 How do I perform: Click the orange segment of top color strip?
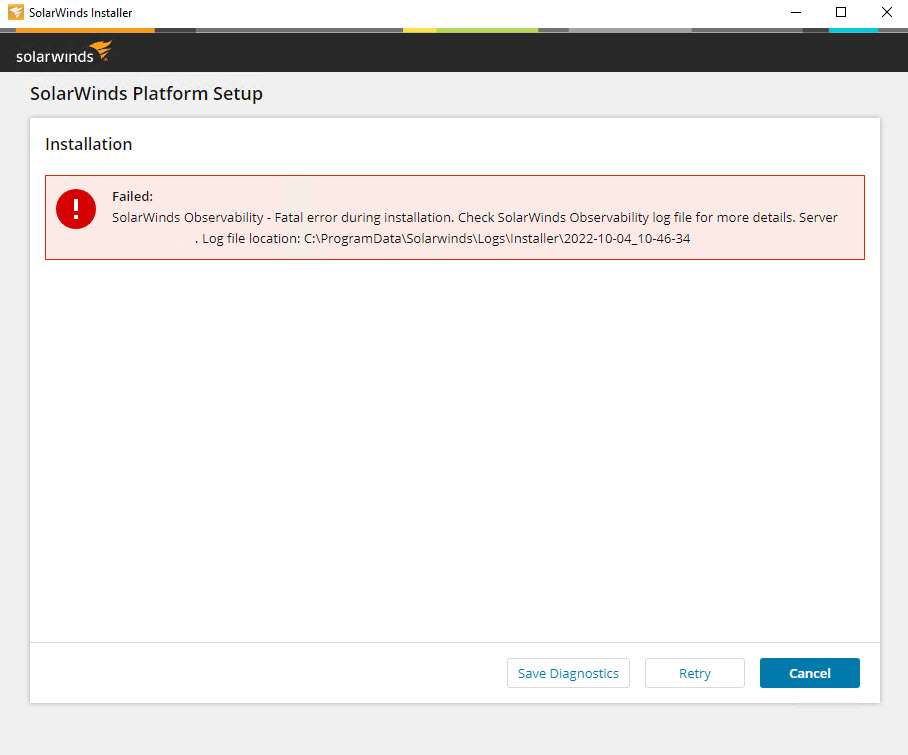[85, 30]
